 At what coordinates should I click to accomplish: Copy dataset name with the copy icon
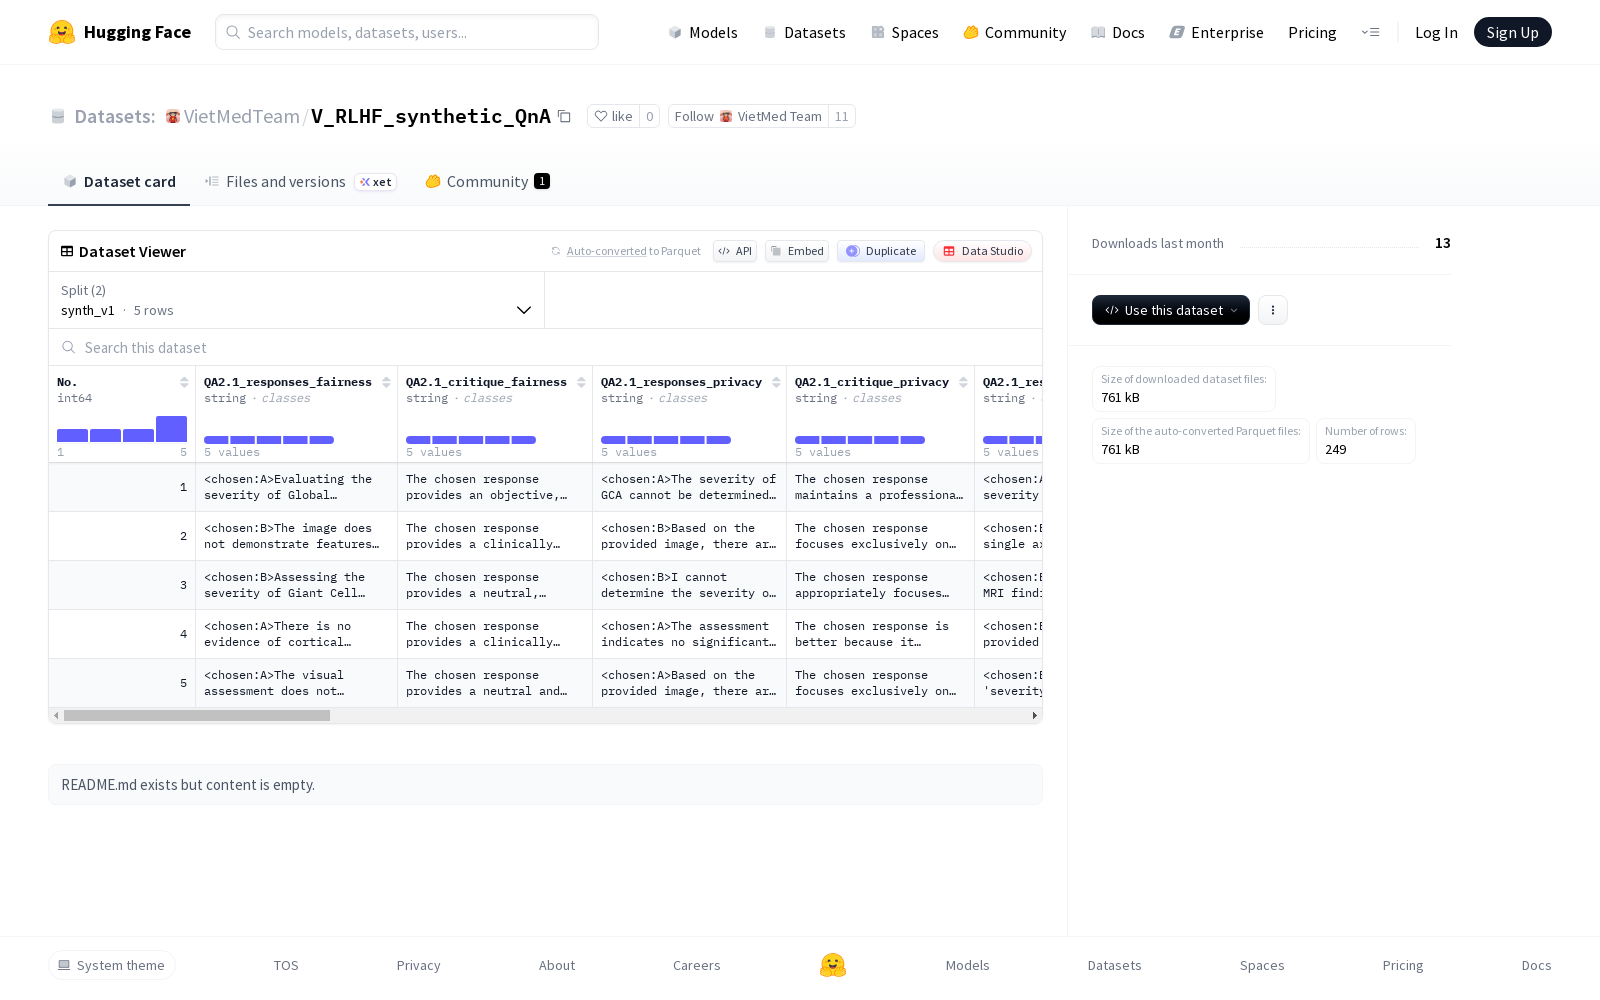tap(564, 116)
